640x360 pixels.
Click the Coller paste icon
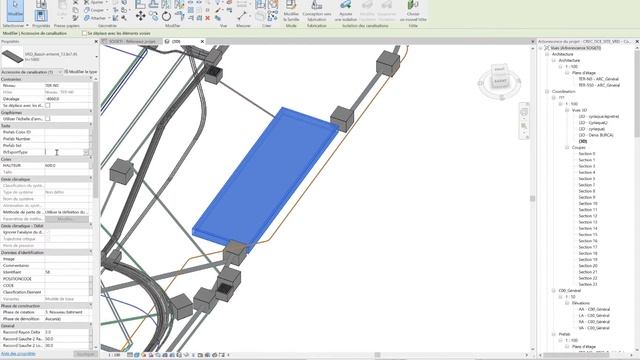tap(62, 10)
